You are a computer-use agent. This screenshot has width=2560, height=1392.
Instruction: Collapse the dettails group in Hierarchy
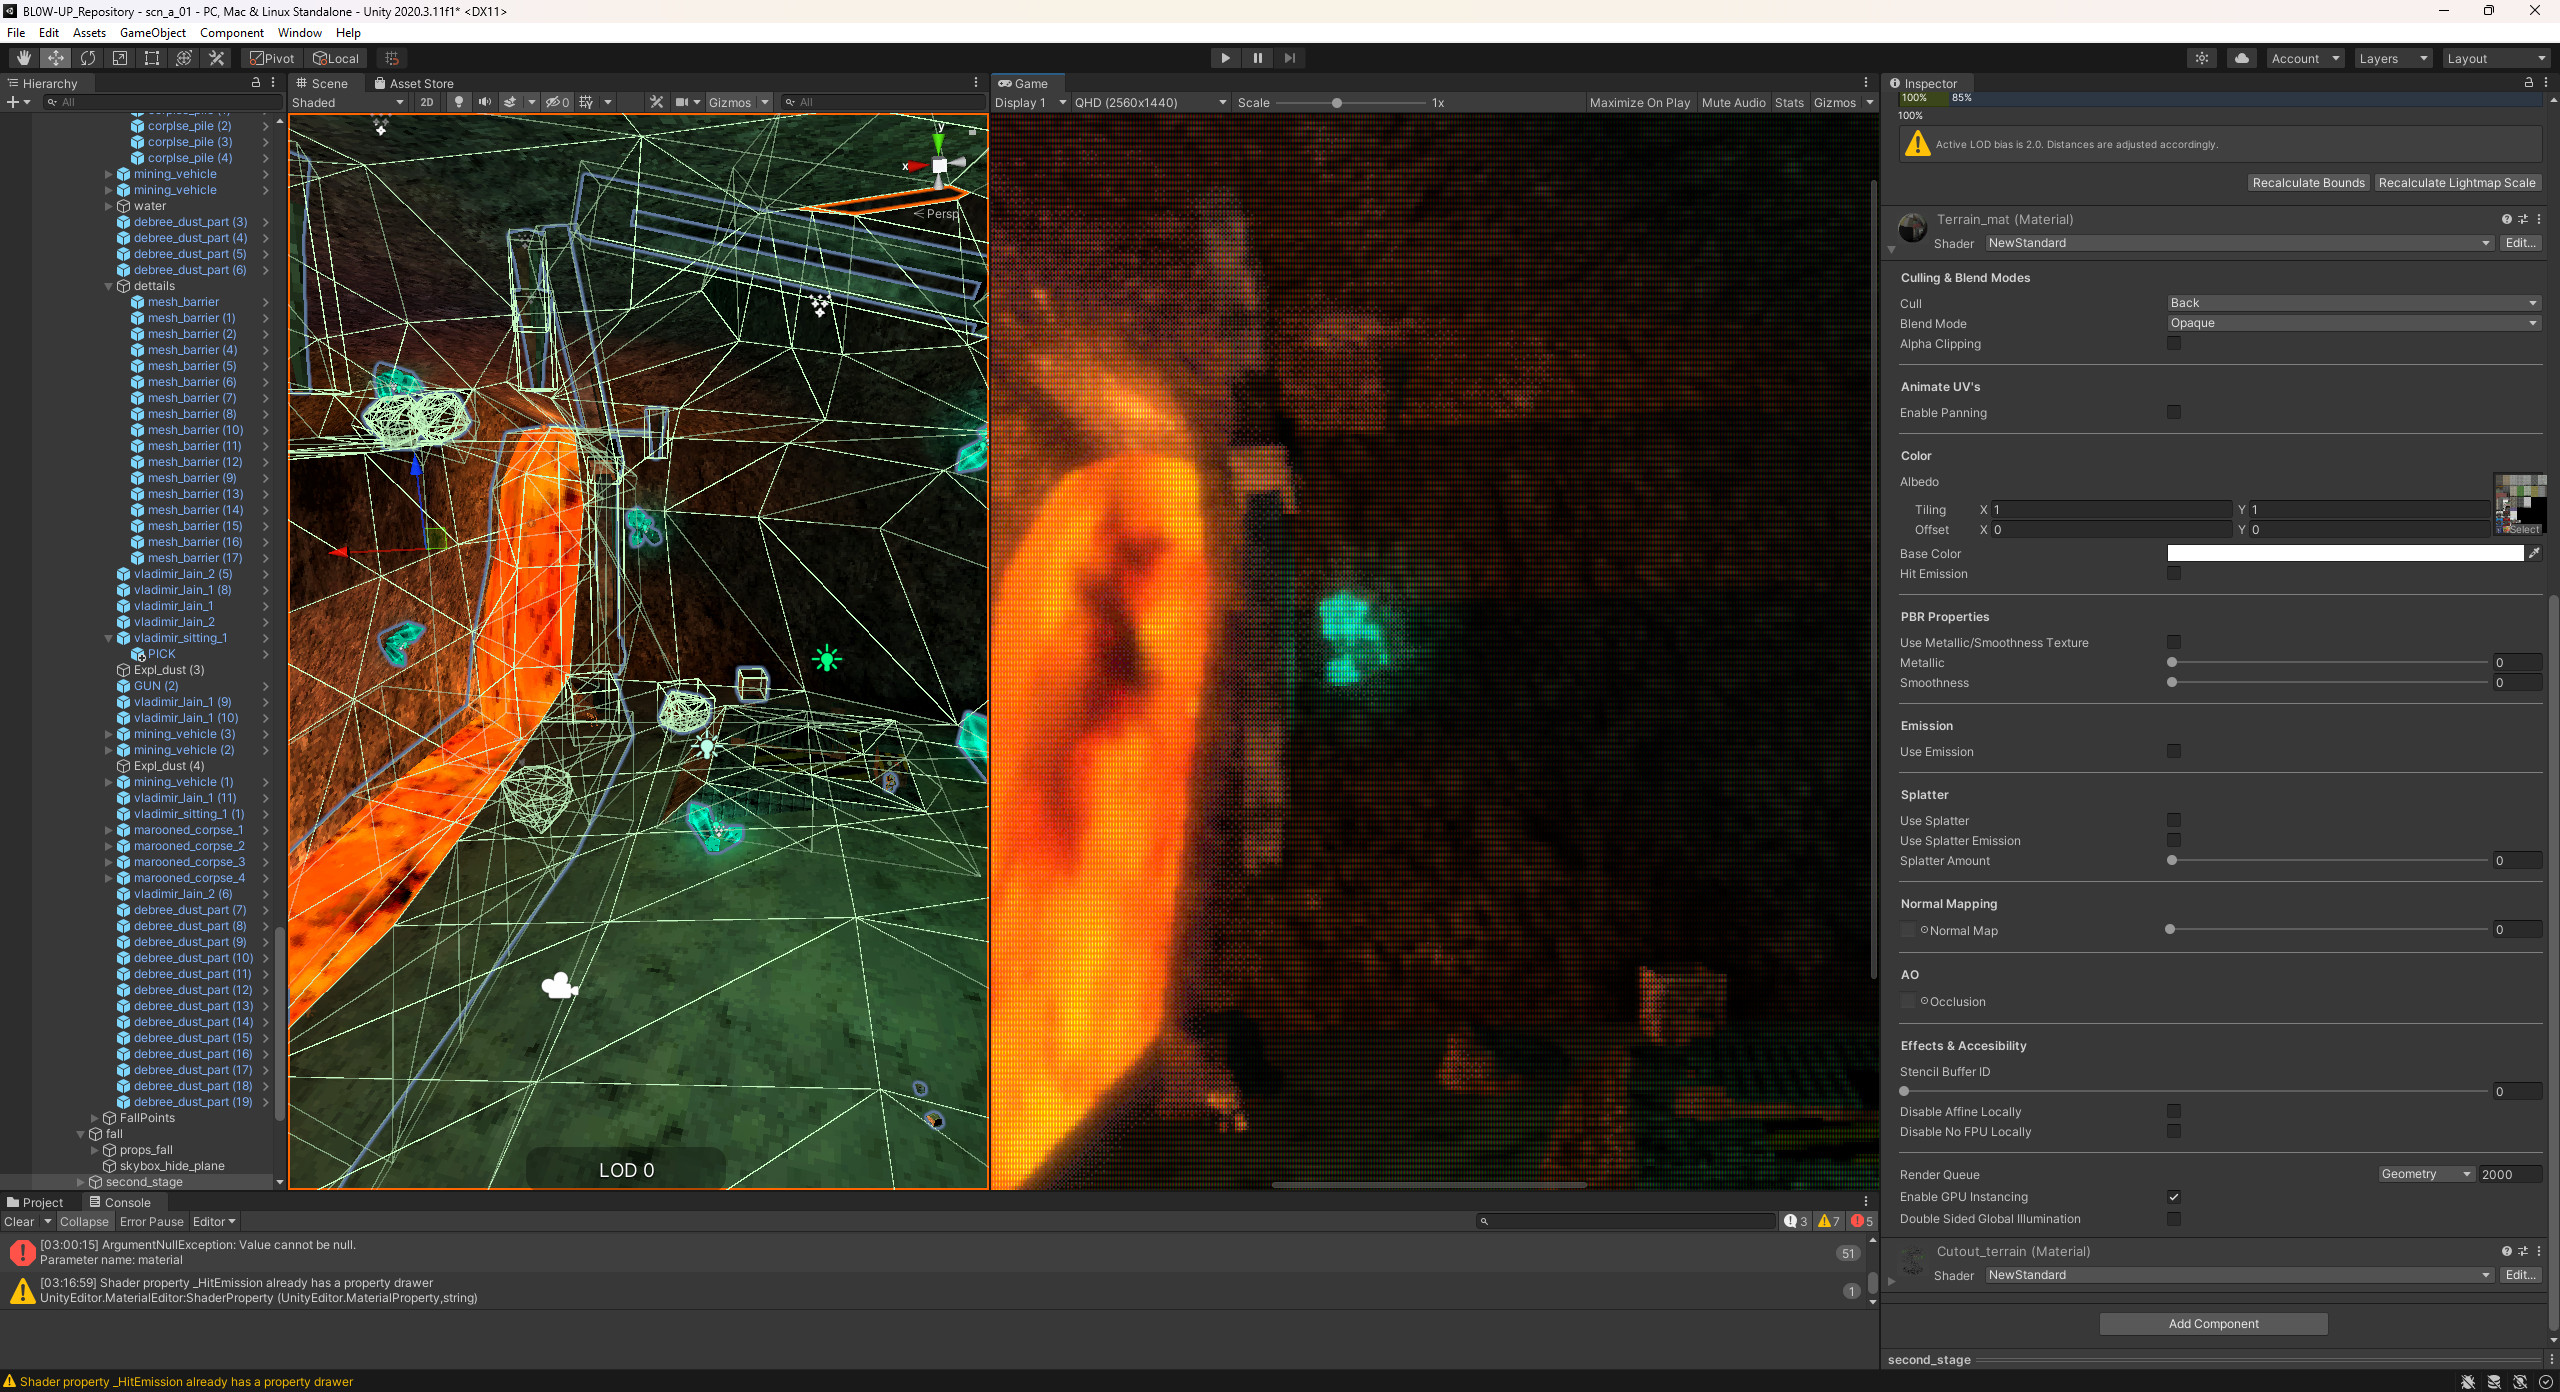pyautogui.click(x=109, y=285)
